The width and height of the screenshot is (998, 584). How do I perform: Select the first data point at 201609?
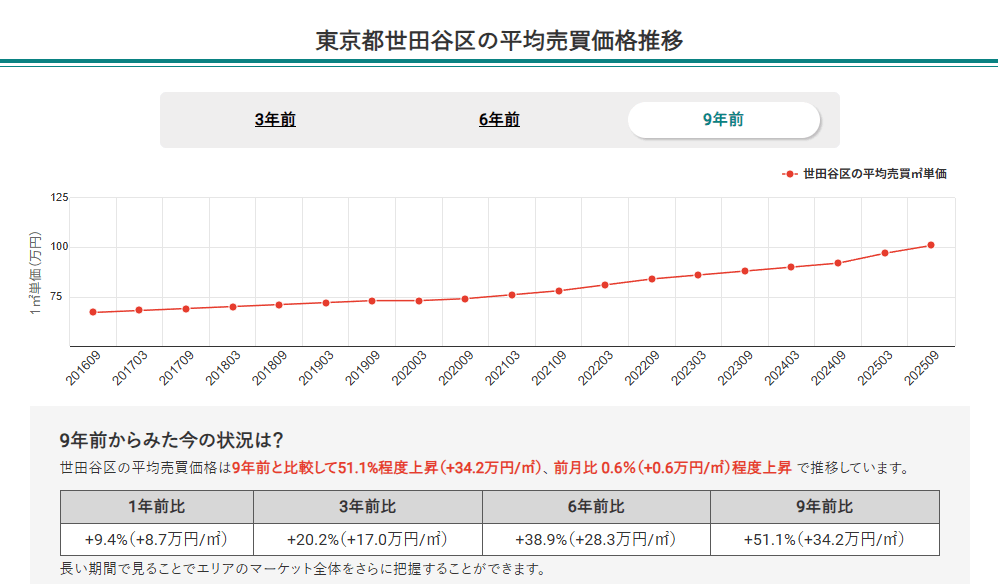91,312
